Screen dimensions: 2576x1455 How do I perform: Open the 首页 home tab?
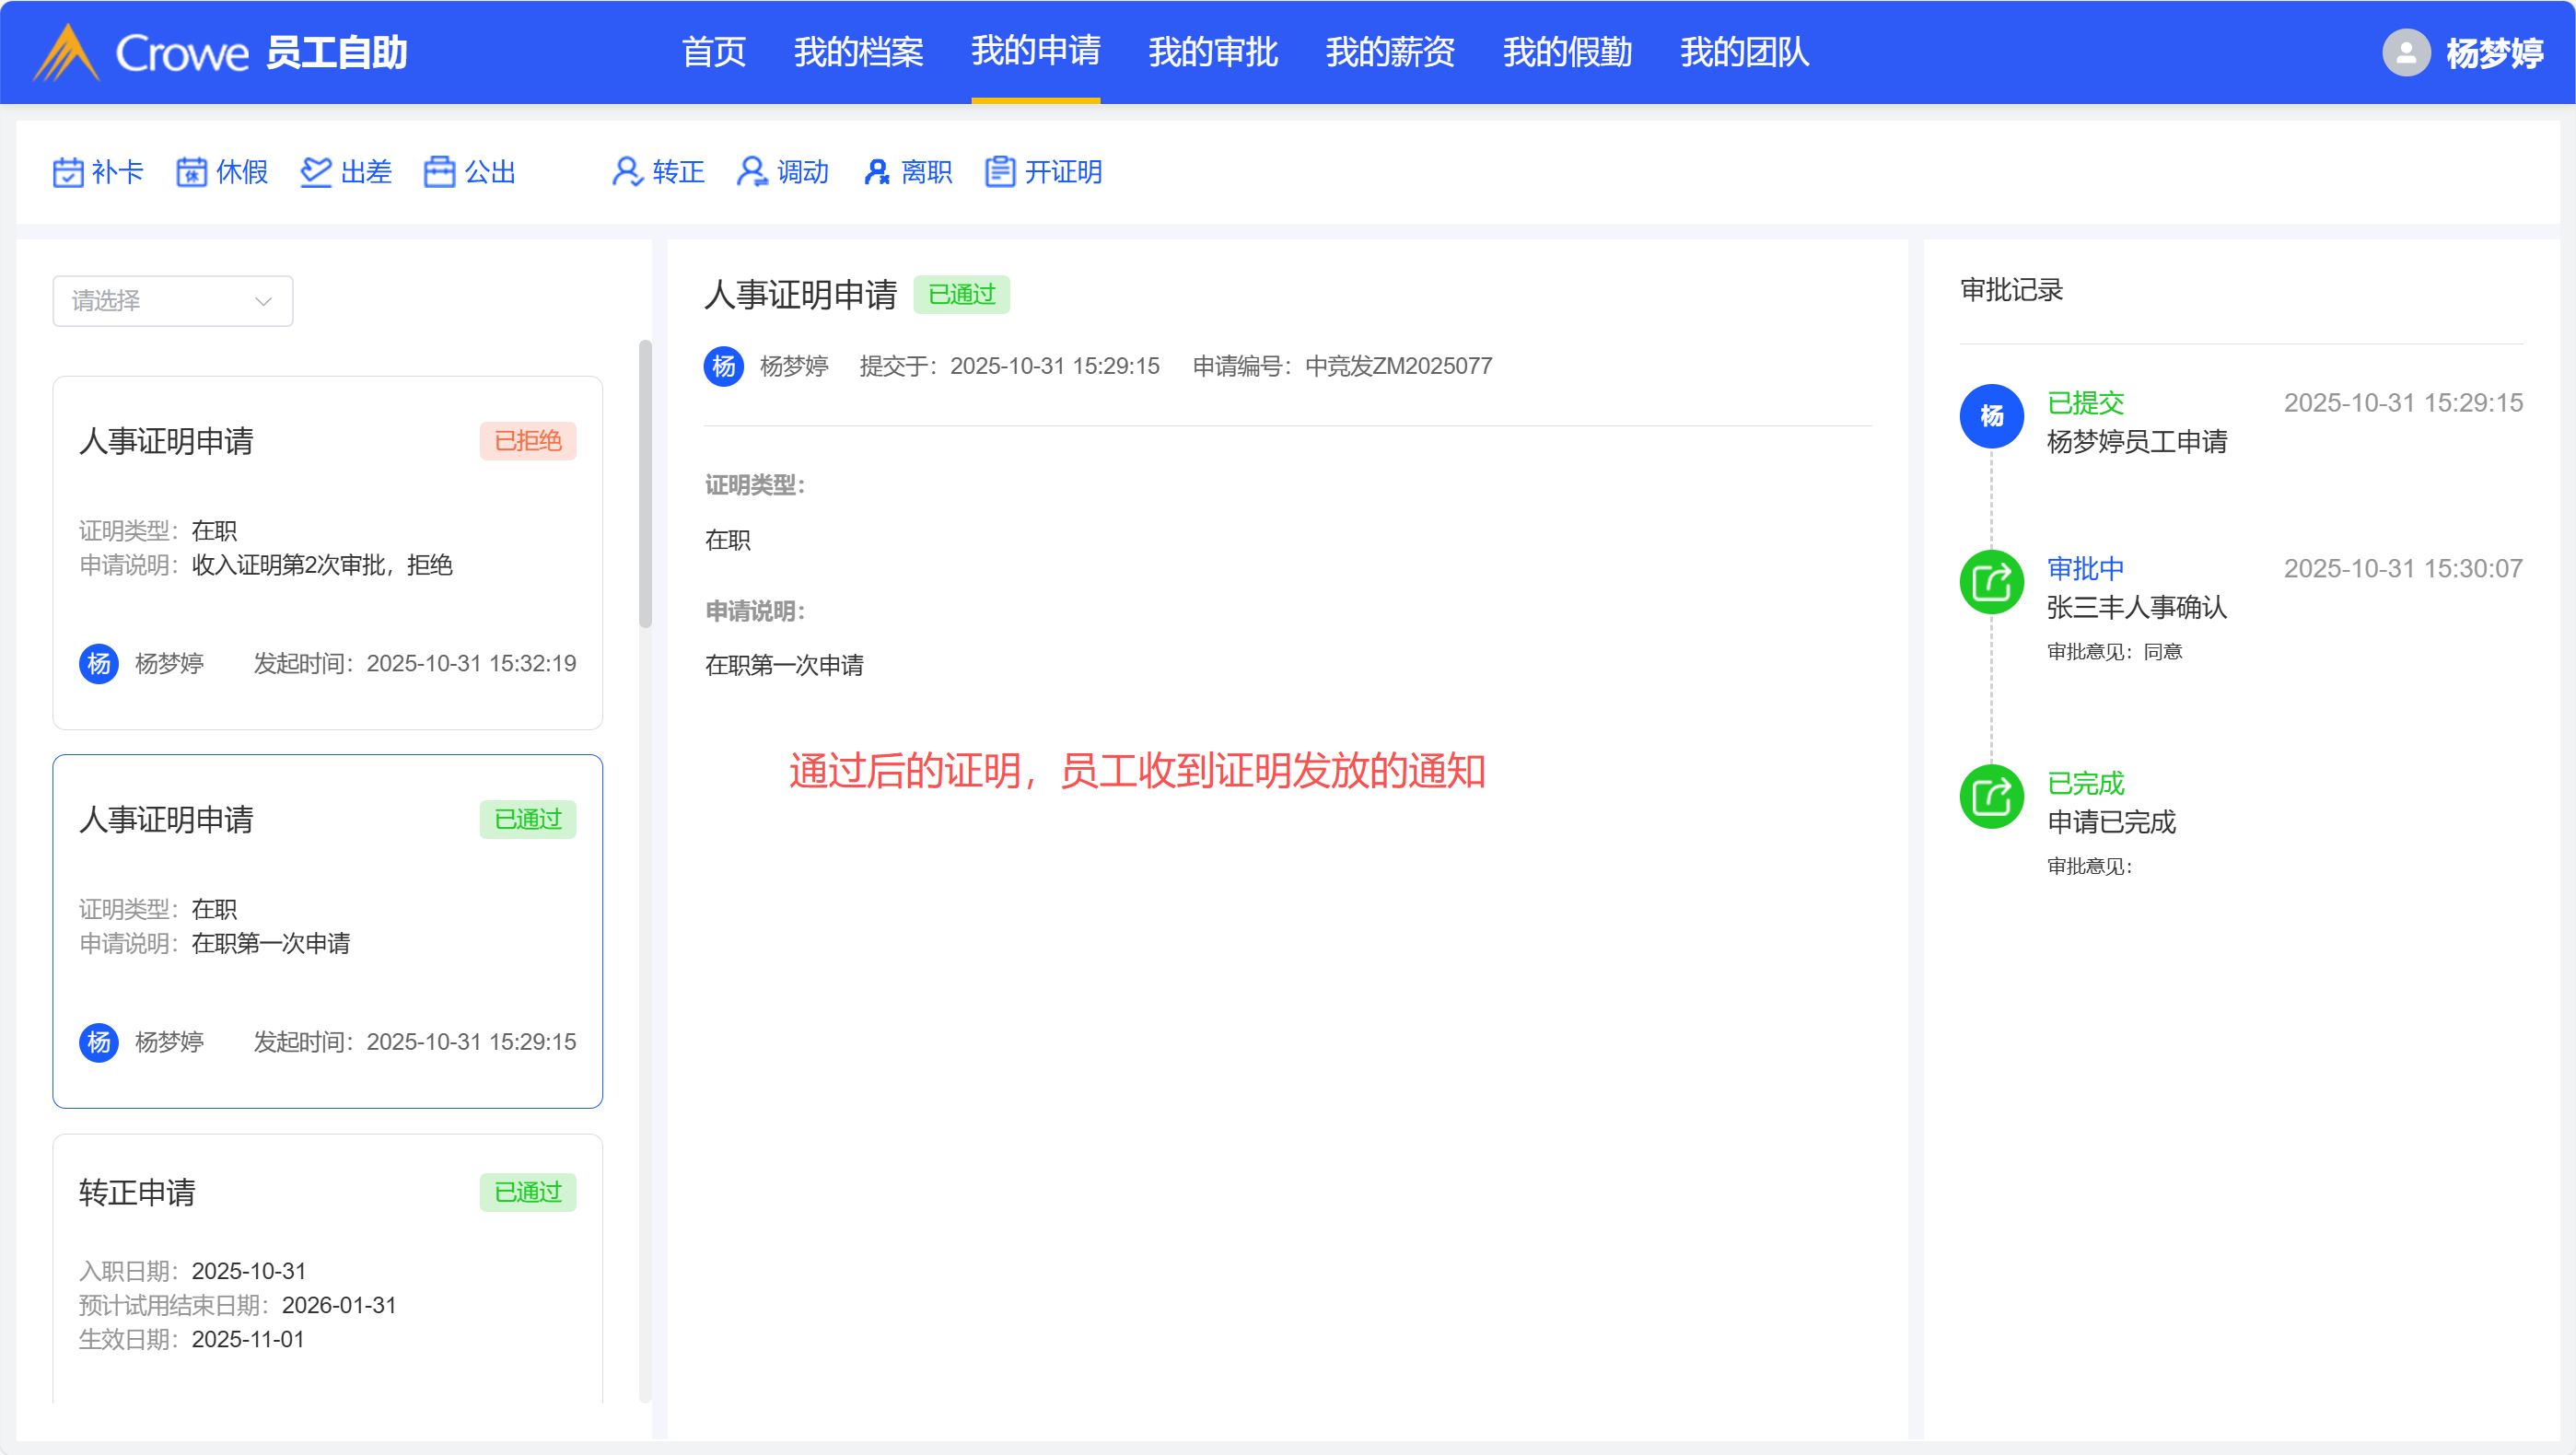click(714, 52)
